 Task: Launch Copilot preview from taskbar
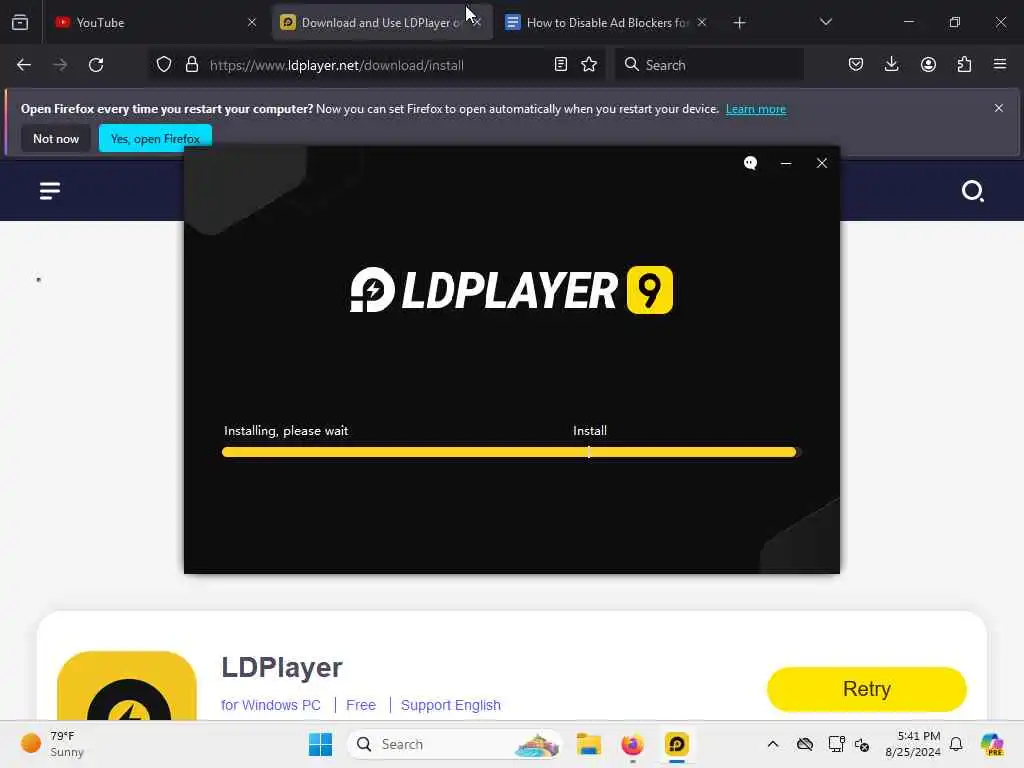(x=992, y=744)
